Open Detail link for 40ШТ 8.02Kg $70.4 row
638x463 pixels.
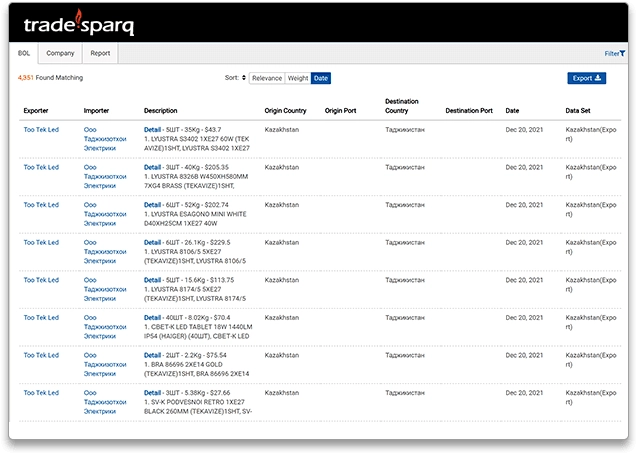[x=153, y=318]
